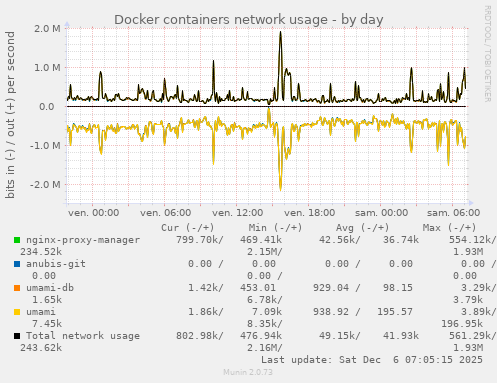
Task: Click the 'sam. 00:00' time axis label
Action: click(382, 213)
